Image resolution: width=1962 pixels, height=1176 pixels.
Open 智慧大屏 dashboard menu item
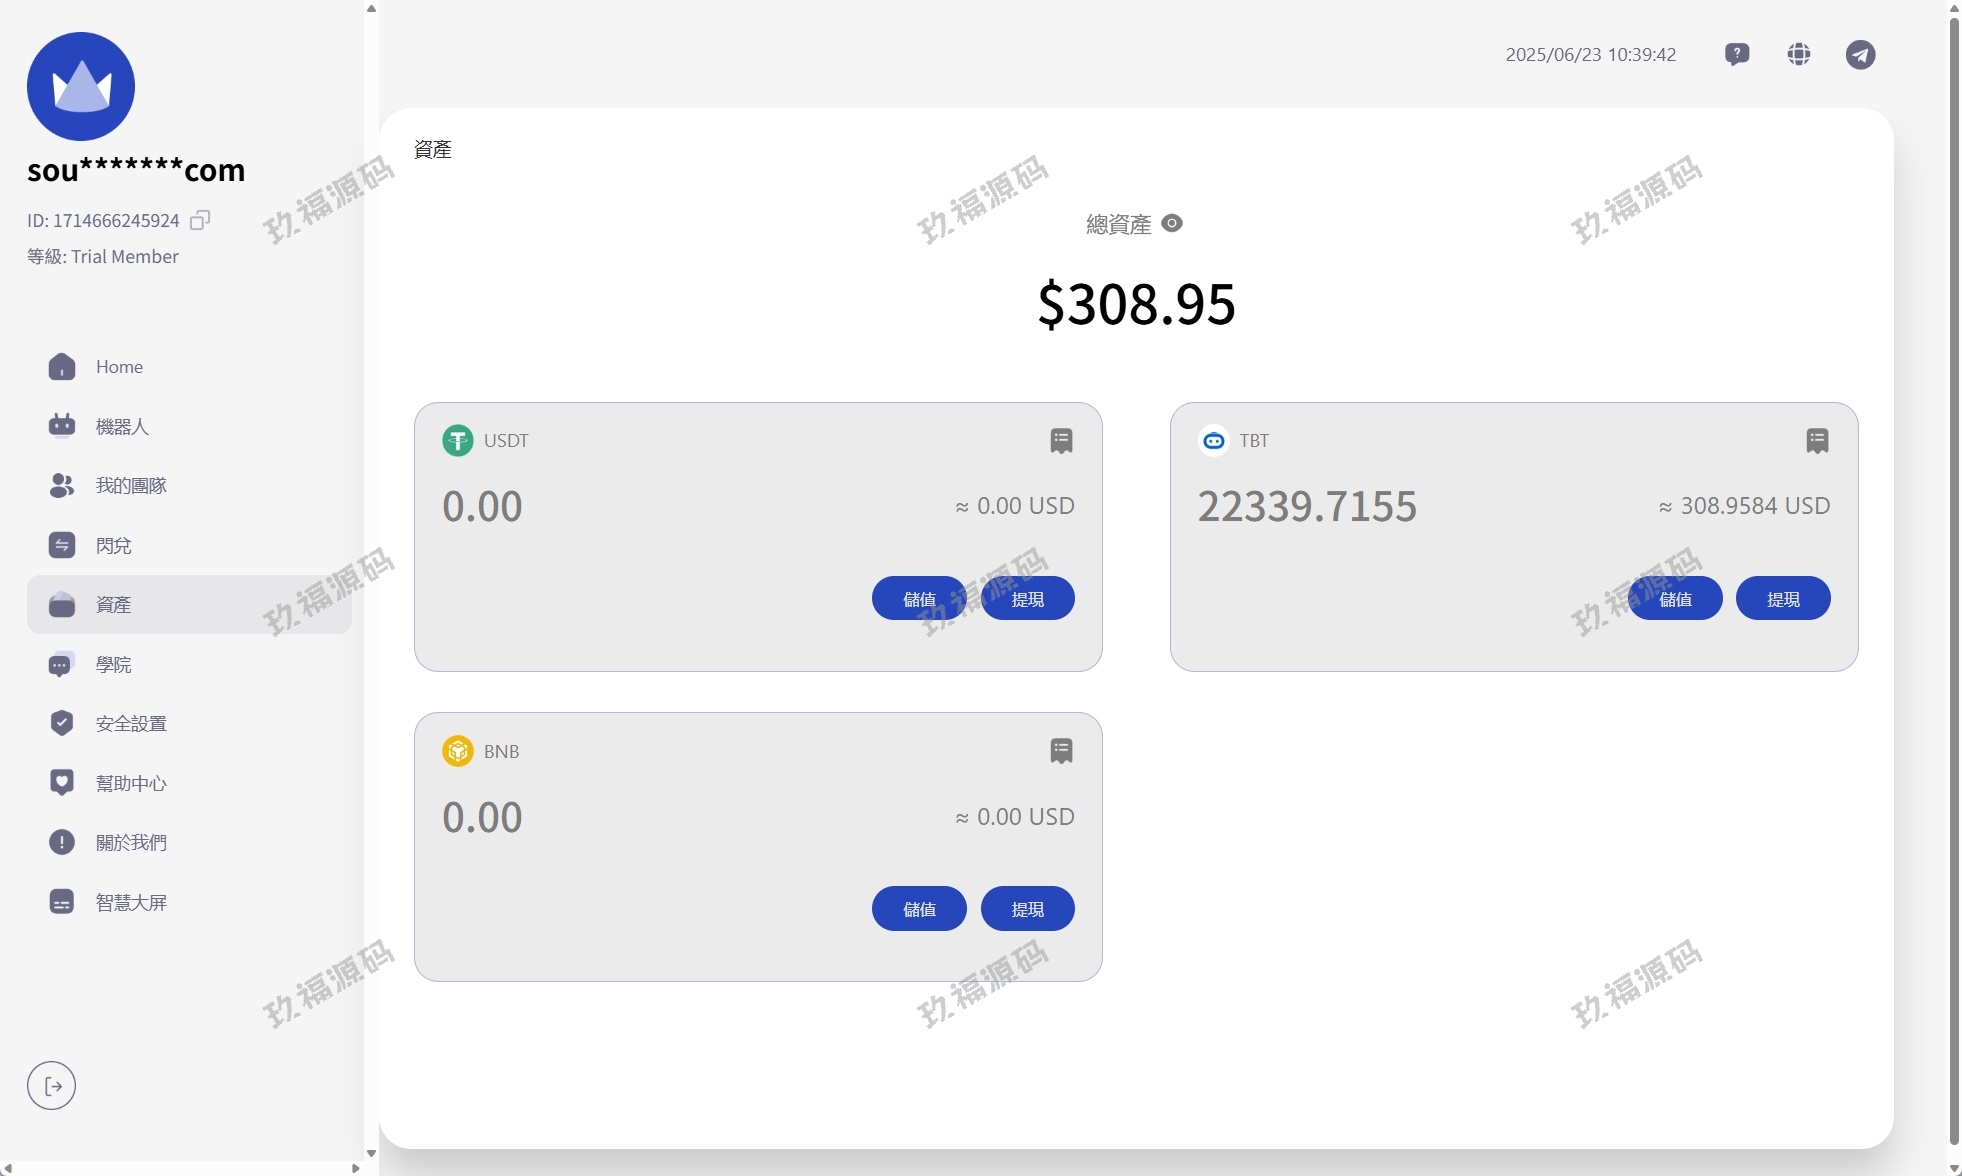click(131, 902)
